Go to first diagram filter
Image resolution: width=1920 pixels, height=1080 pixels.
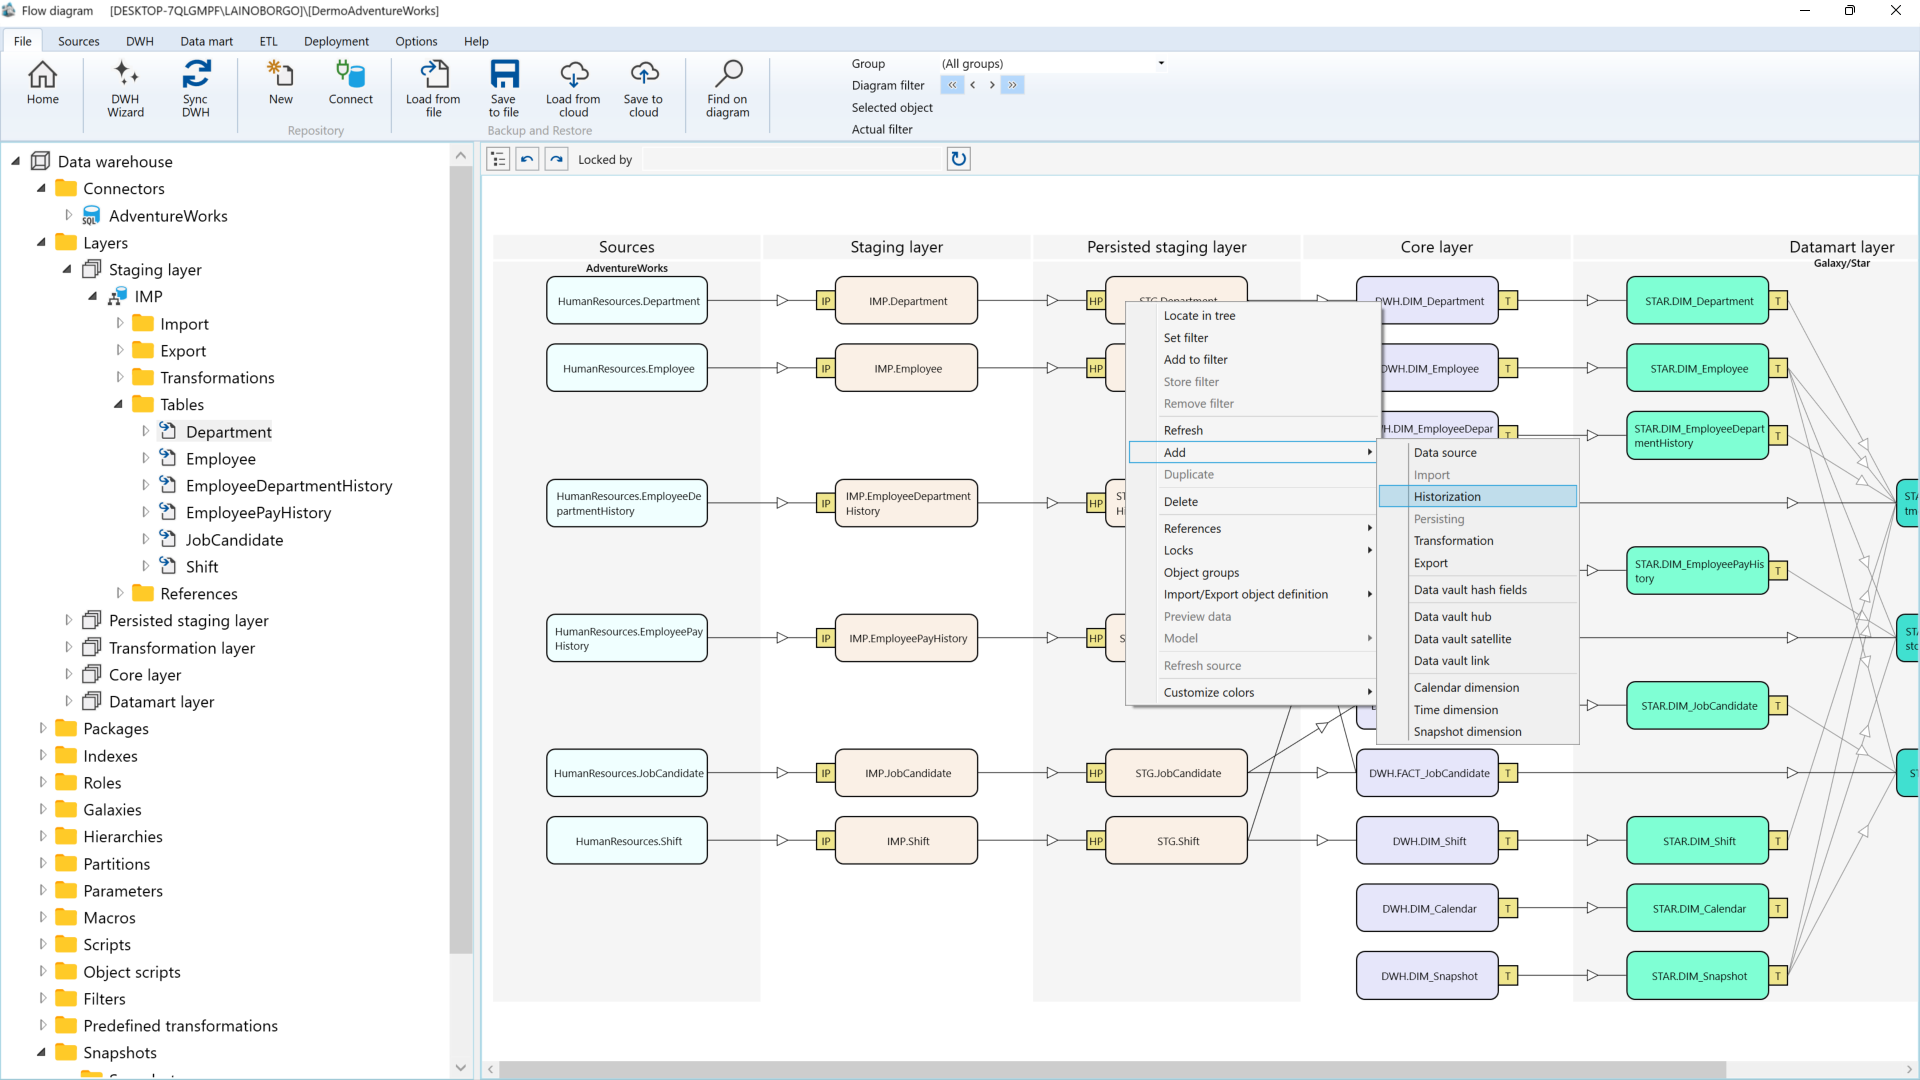(x=952, y=85)
